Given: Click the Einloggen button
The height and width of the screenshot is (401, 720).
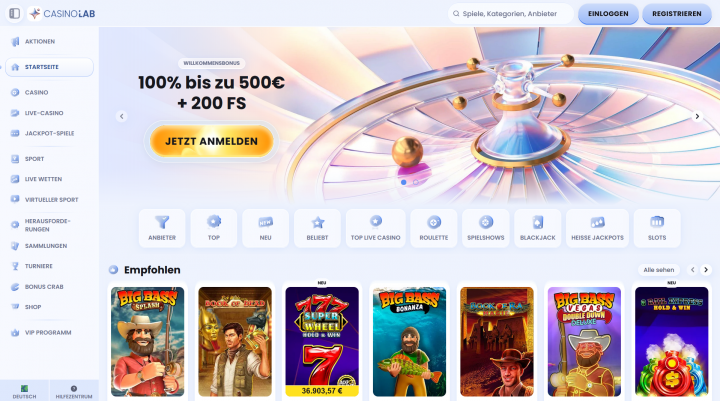Looking at the screenshot, I should pos(608,14).
